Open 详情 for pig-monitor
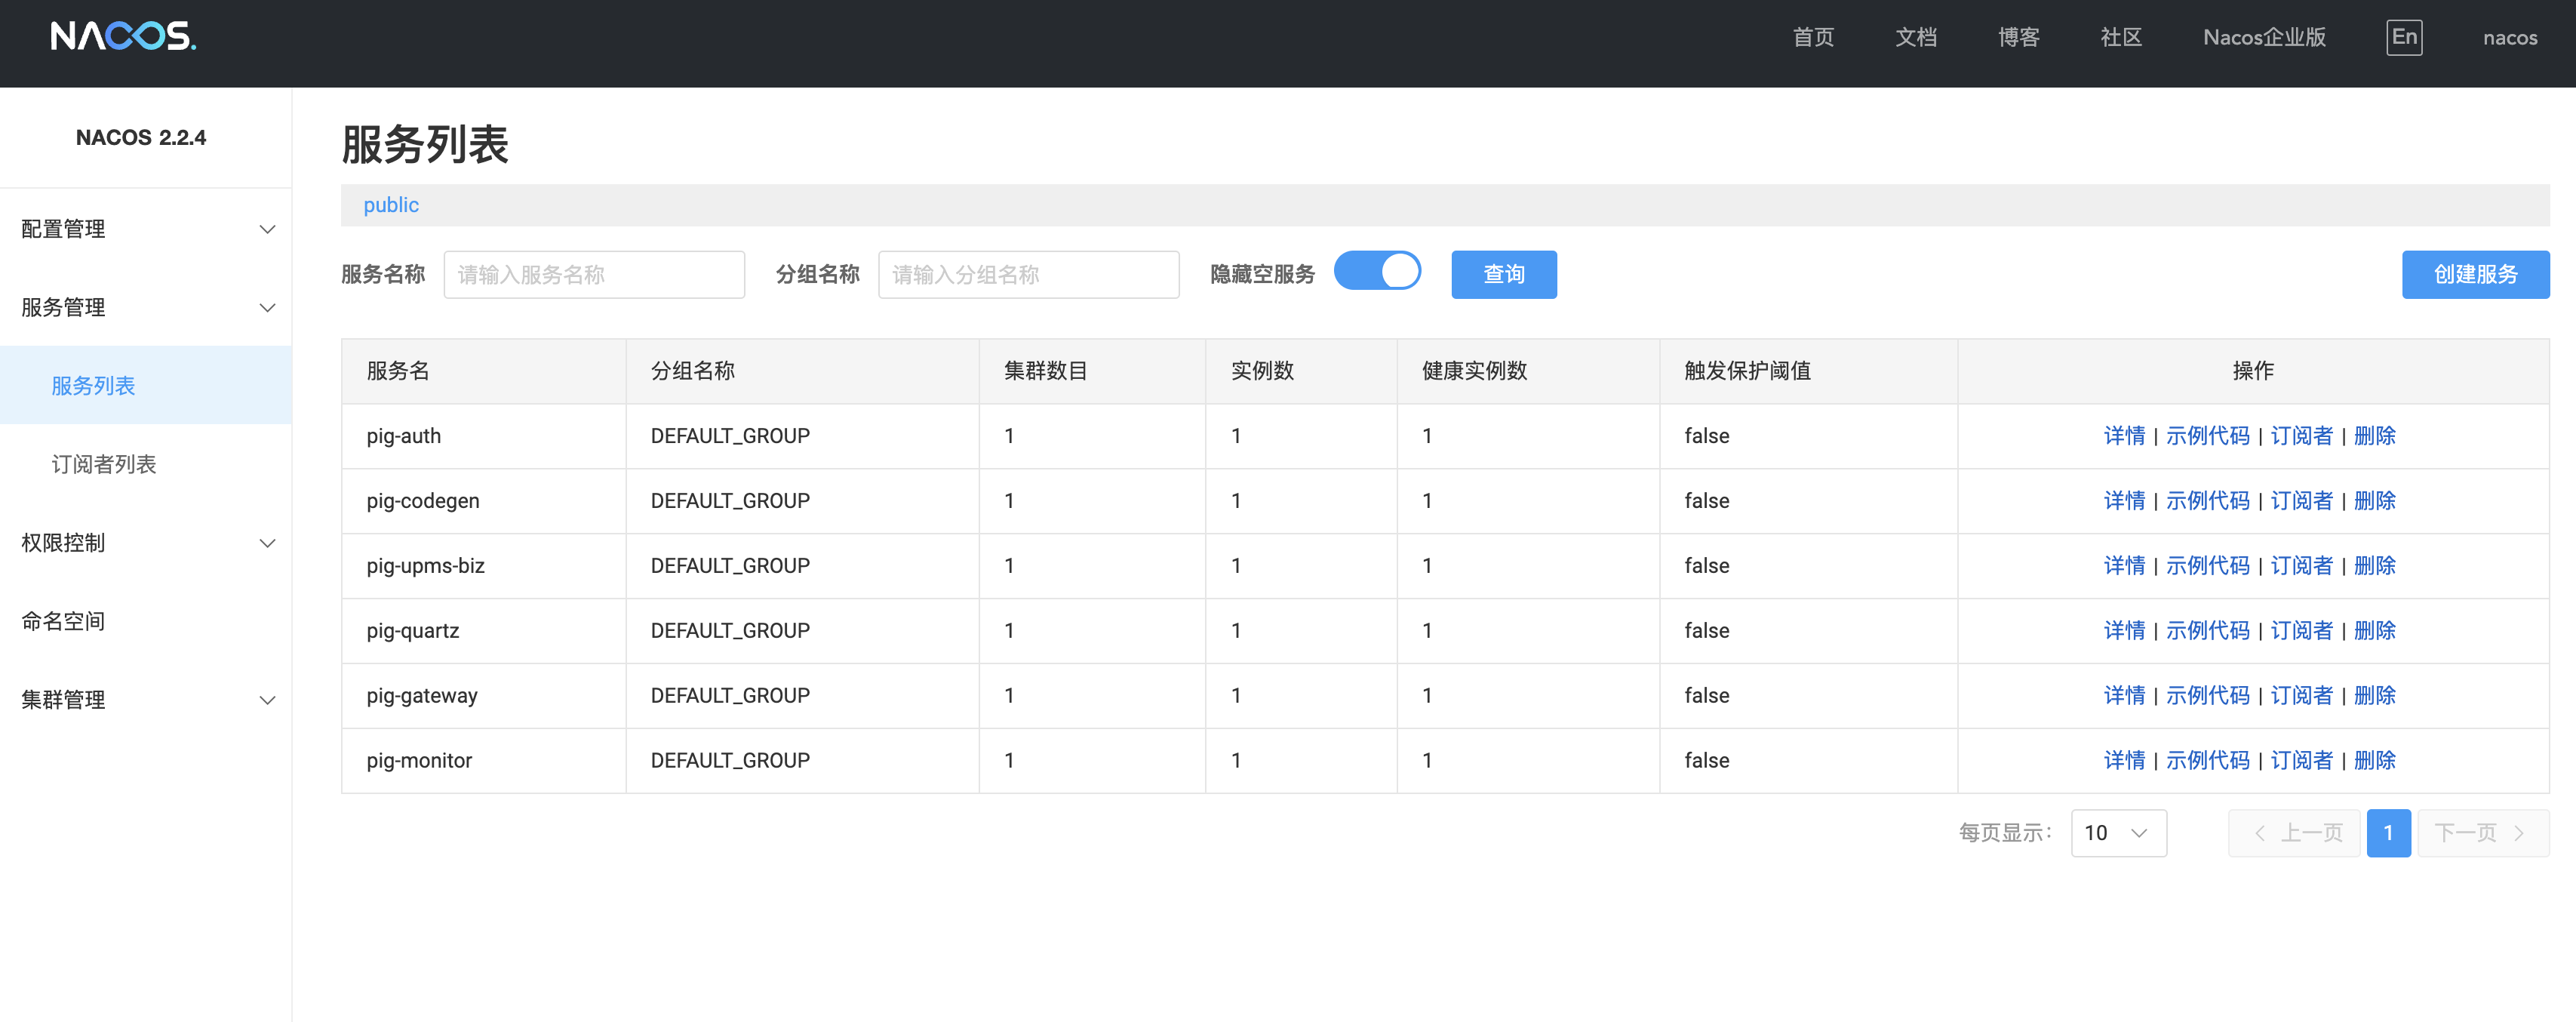Screen dimensions: 2576x1022 click(2124, 761)
